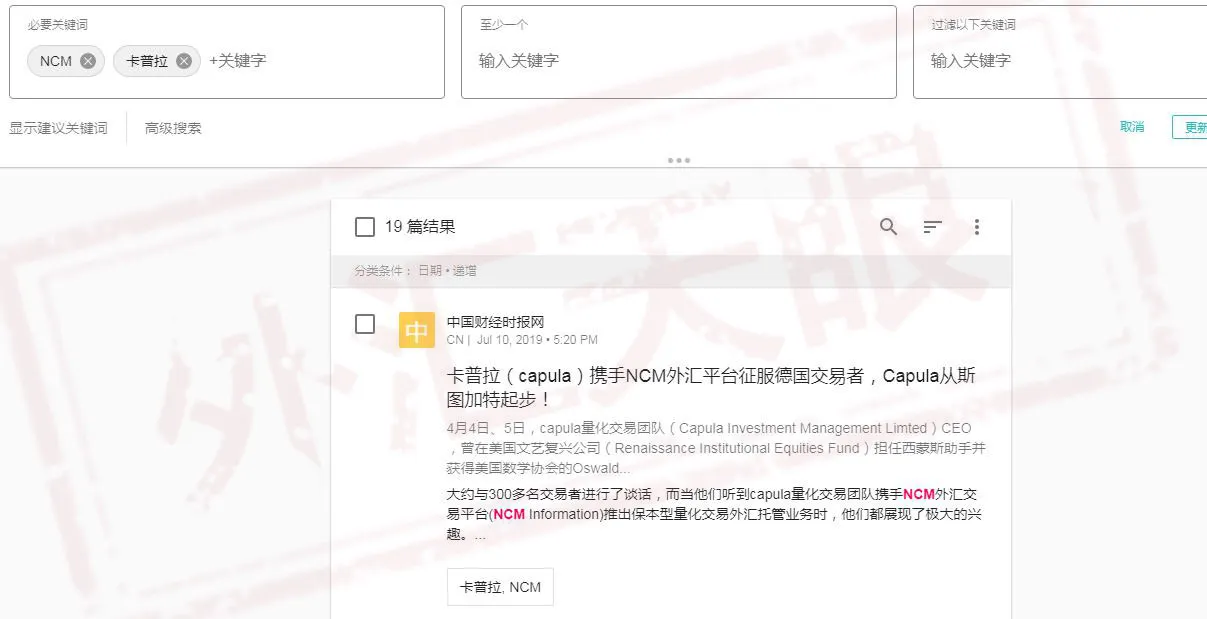Tick the checkbox for 中国财经时报网 article
The height and width of the screenshot is (619, 1207).
pyautogui.click(x=365, y=324)
